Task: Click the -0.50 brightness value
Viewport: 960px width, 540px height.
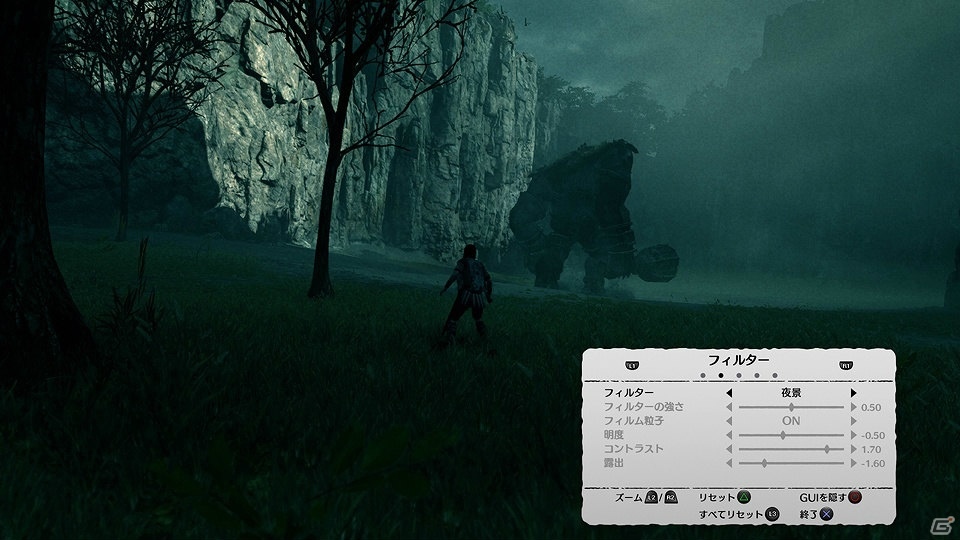Action: click(x=873, y=436)
